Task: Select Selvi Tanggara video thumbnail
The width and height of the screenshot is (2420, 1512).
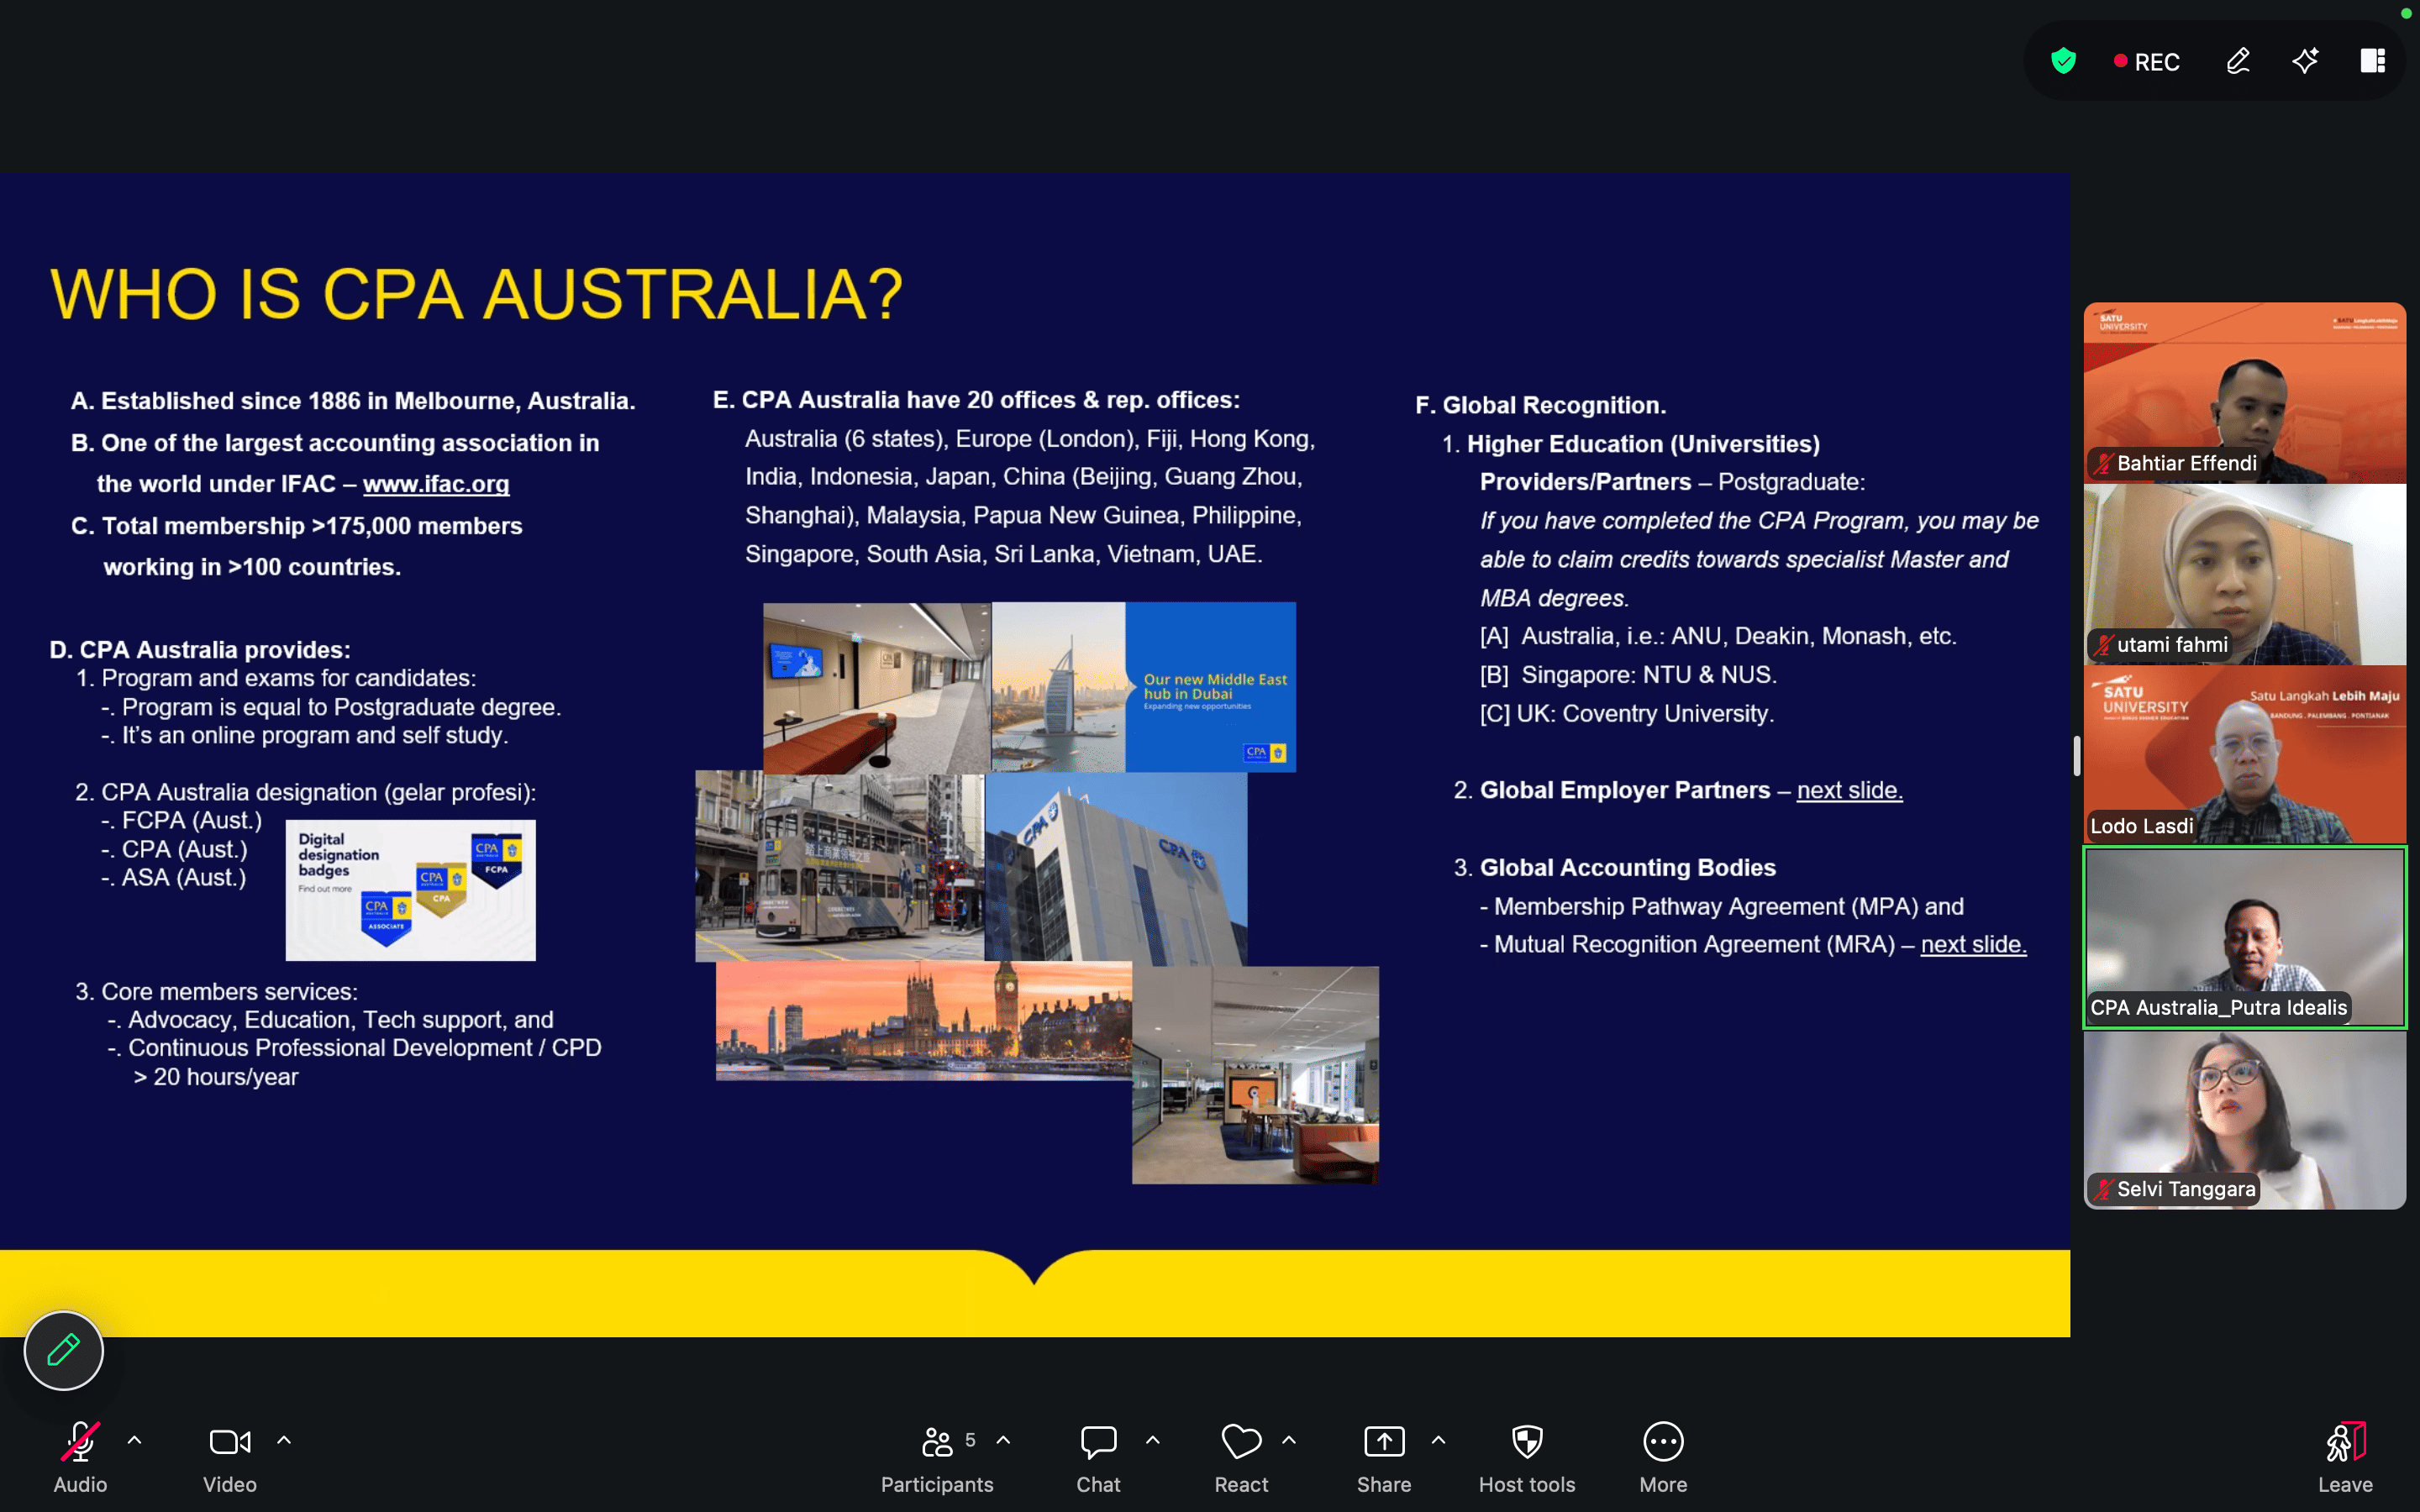Action: coord(2245,1119)
